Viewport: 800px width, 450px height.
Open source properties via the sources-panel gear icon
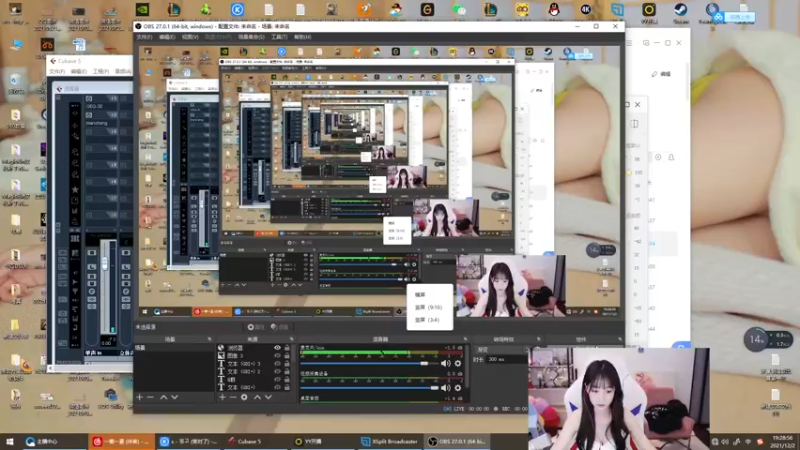[244, 397]
